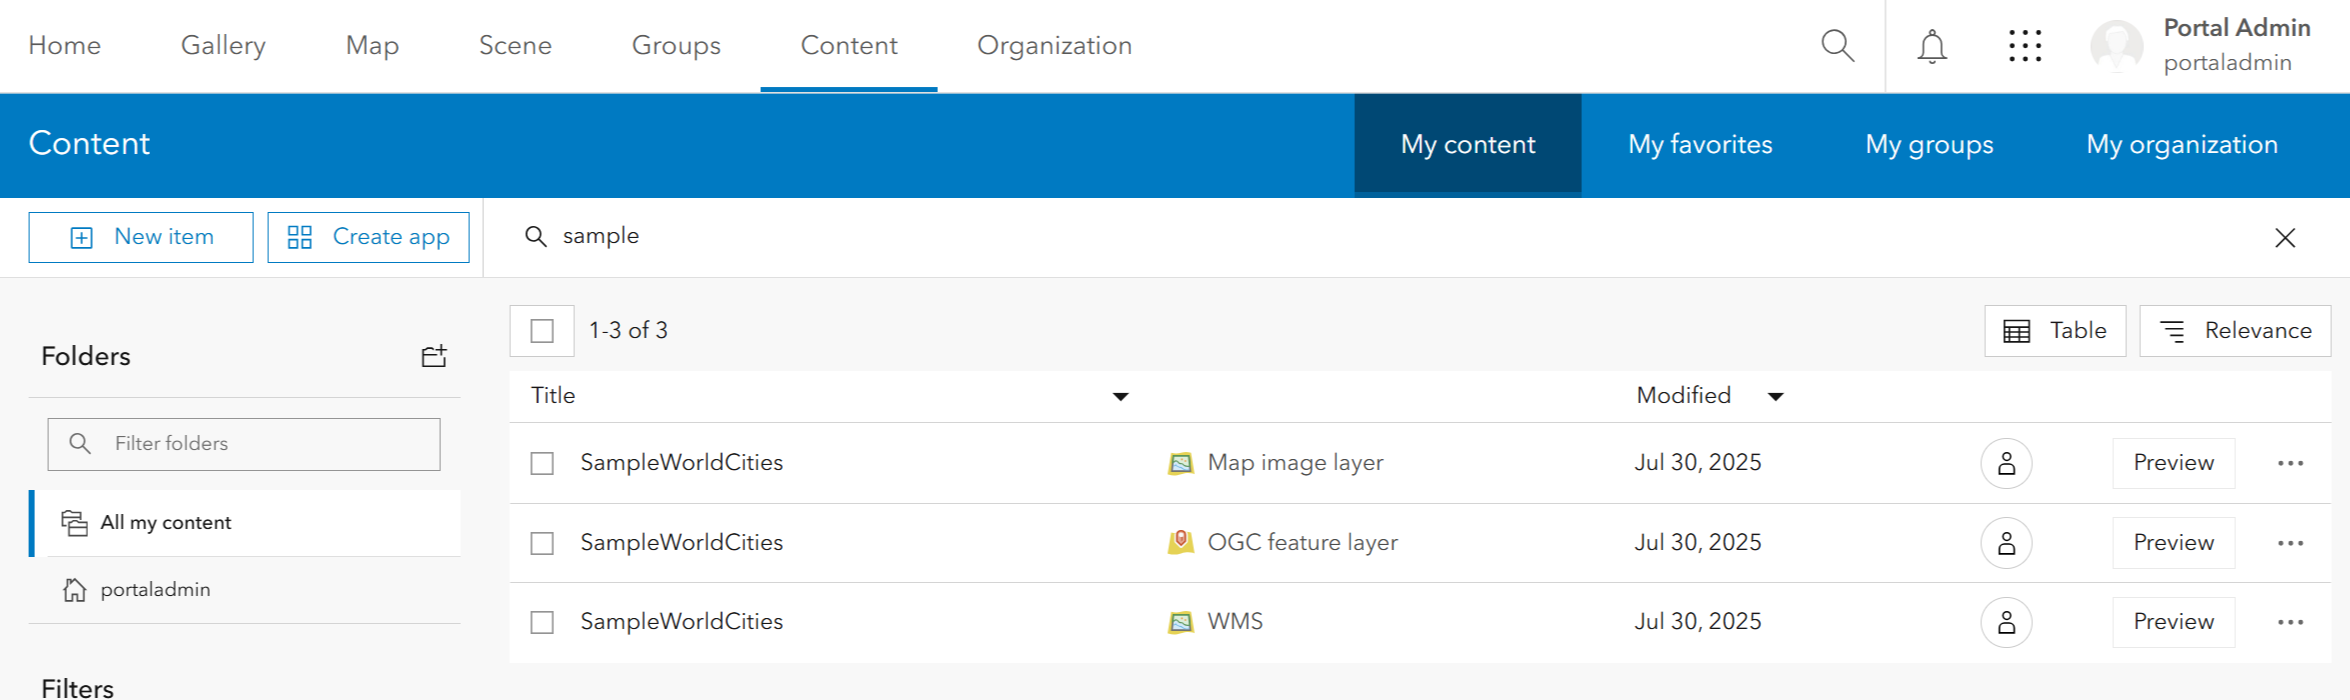Screen dimensions: 2350x700
Task: Toggle the select-all items checkbox
Action: pyautogui.click(x=542, y=331)
